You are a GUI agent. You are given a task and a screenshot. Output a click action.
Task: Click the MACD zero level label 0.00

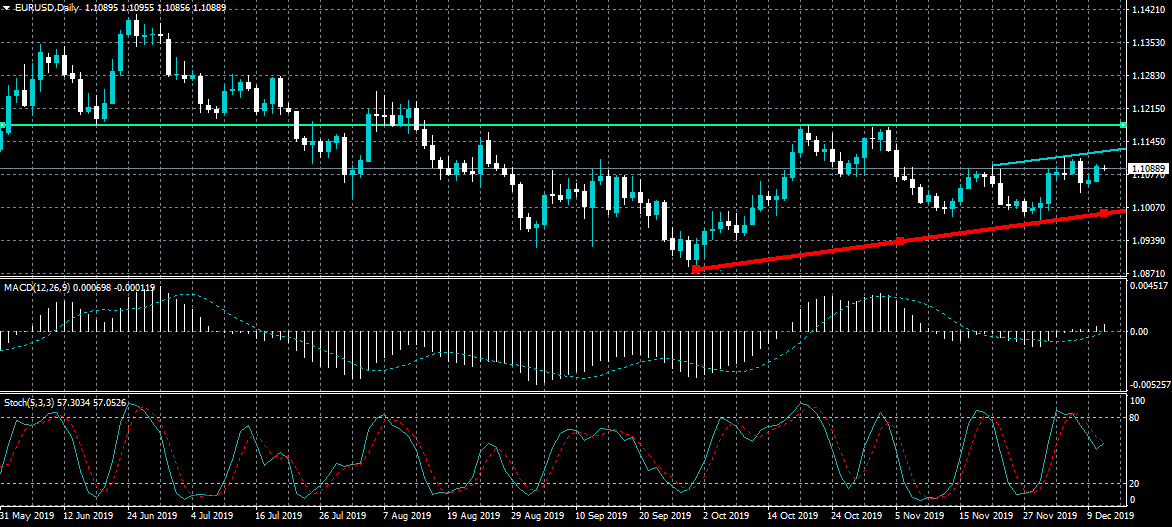click(x=1139, y=331)
